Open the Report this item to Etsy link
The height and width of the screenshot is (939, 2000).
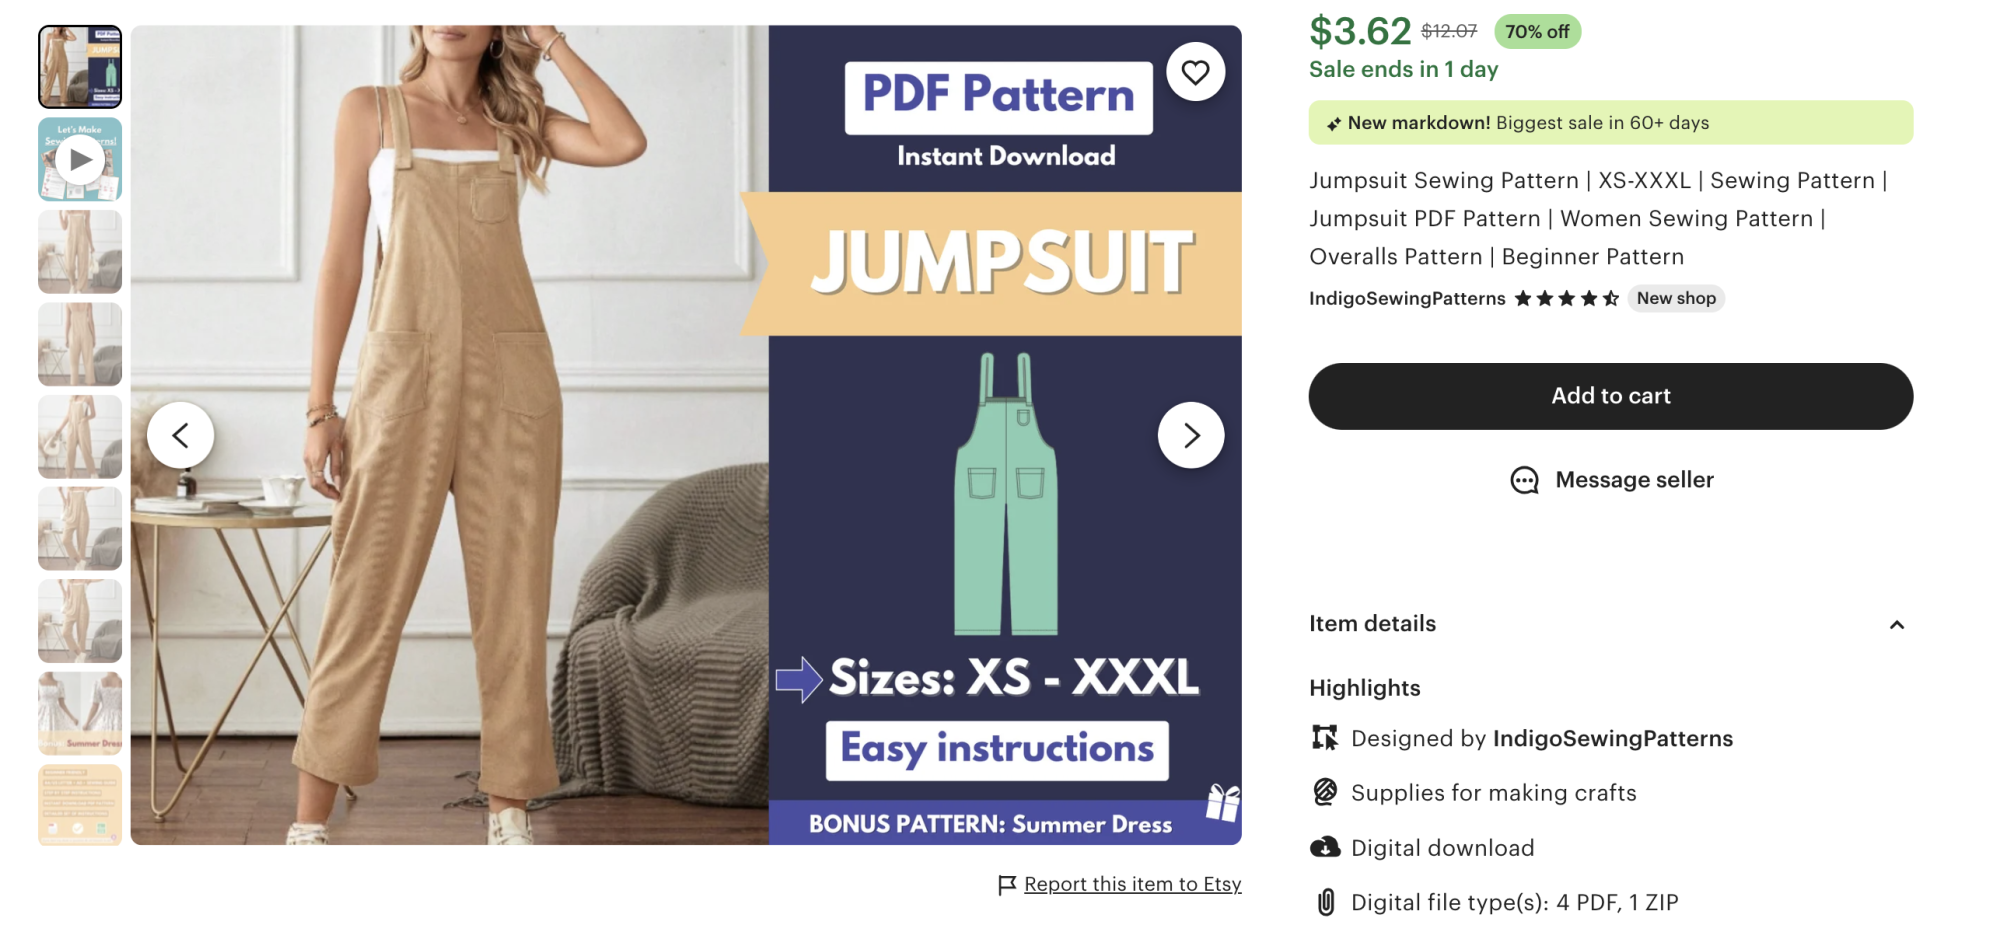pyautogui.click(x=1132, y=884)
